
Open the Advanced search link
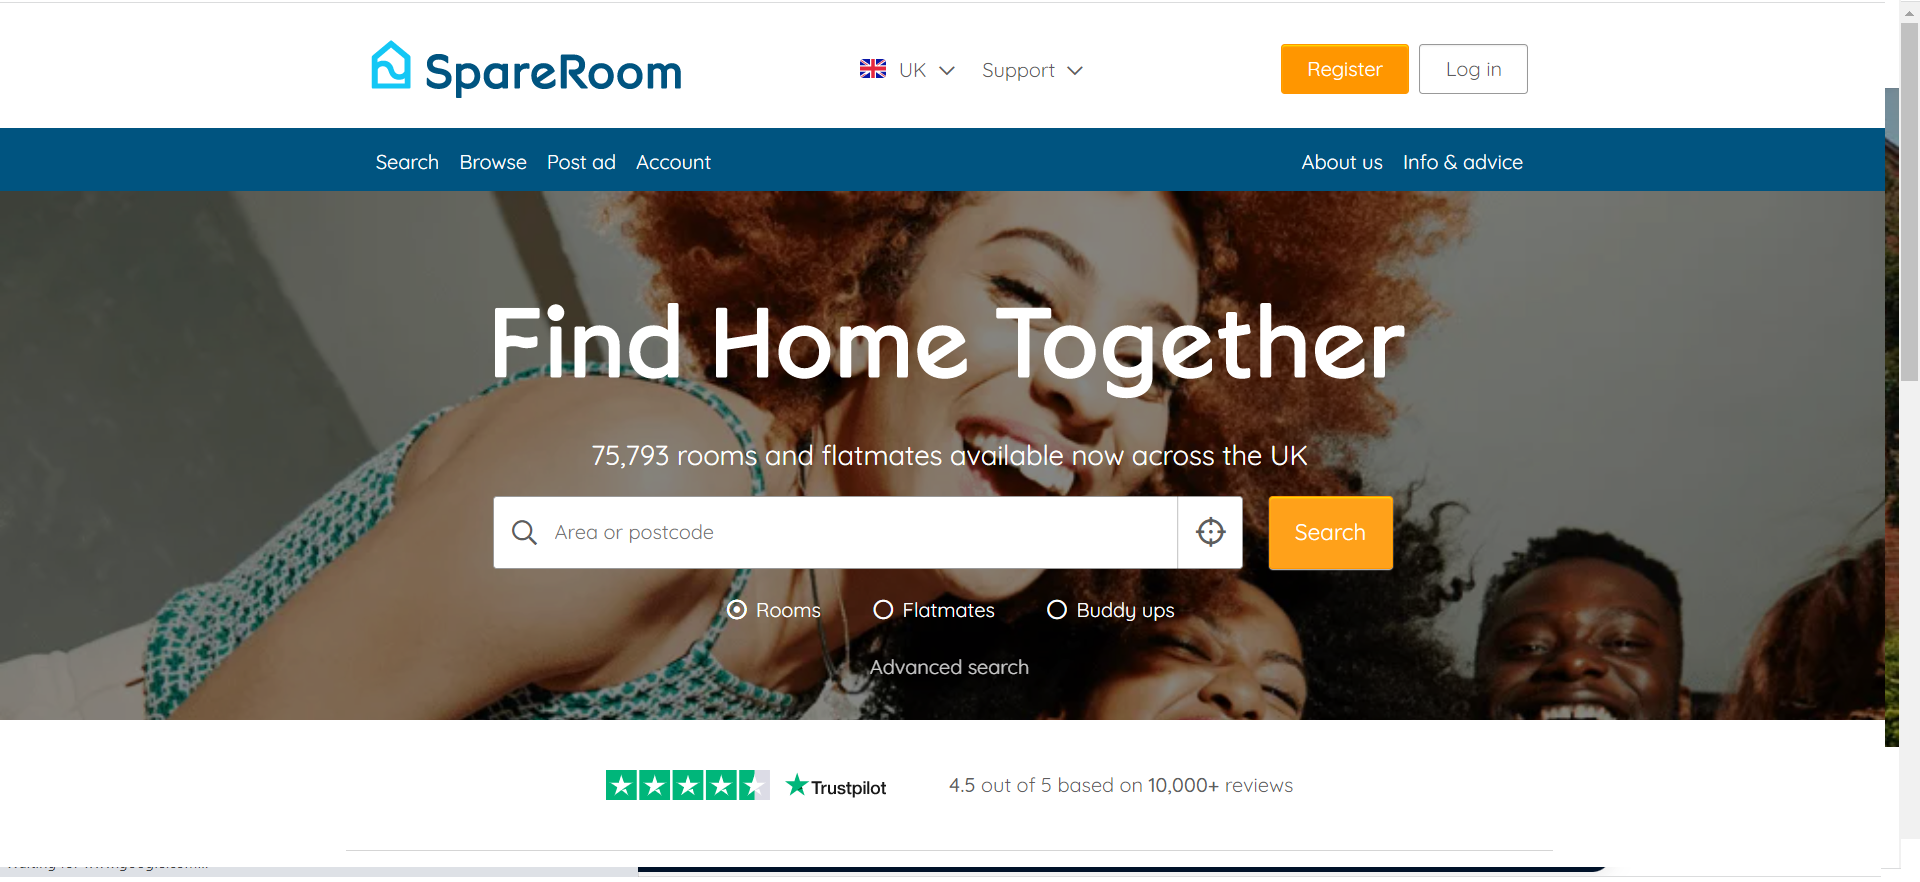[x=949, y=667]
